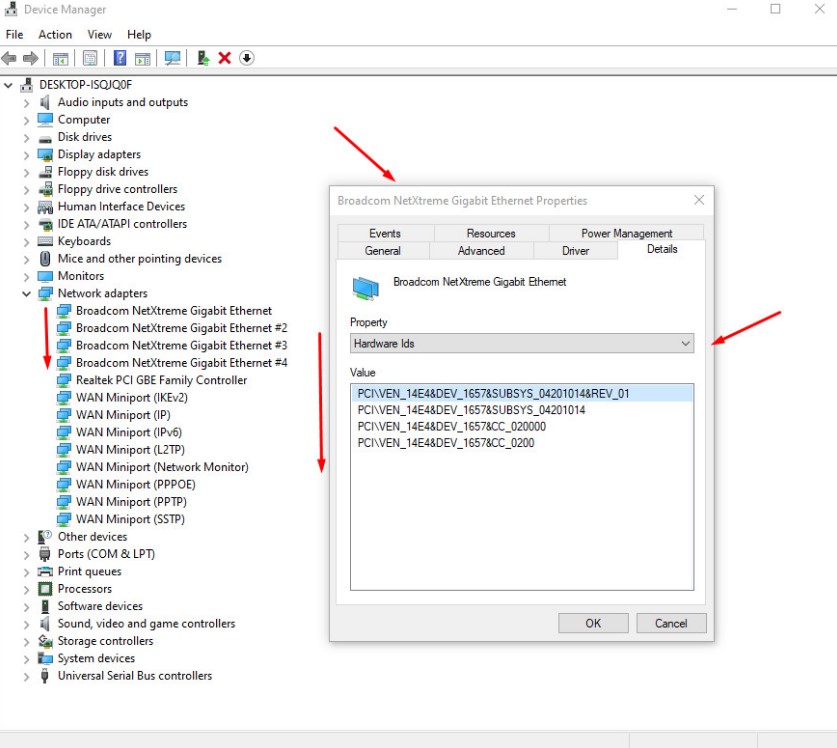Expand the Processors category
Image resolution: width=837 pixels, height=748 pixels.
(x=27, y=589)
